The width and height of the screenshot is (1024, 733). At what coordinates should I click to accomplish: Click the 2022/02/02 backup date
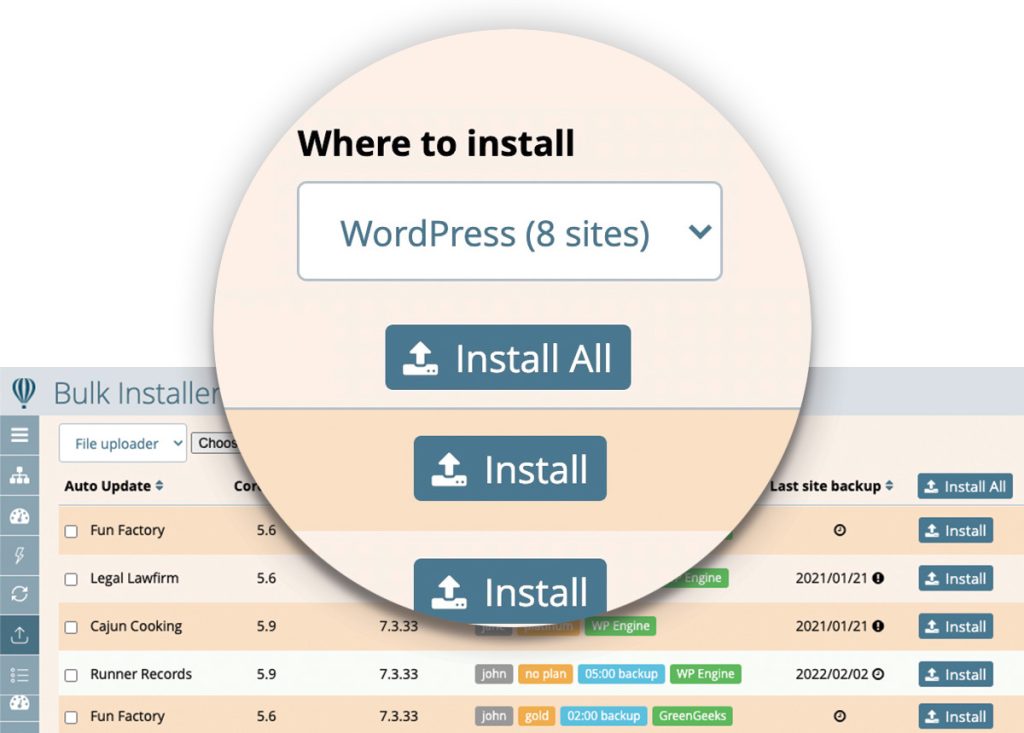pyautogui.click(x=831, y=674)
